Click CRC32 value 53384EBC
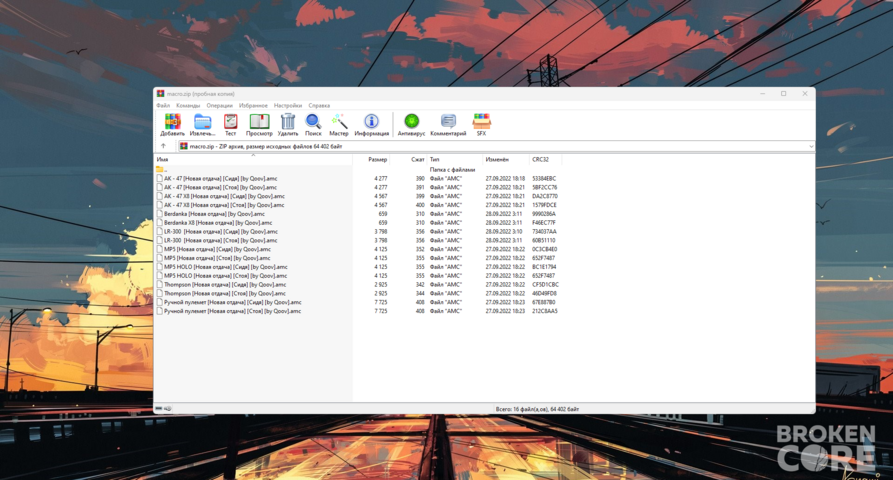Image resolution: width=893 pixels, height=480 pixels. [544, 178]
